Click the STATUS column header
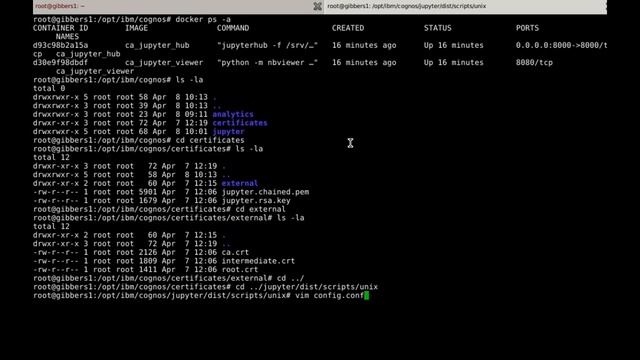640x360 pixels. click(x=438, y=28)
